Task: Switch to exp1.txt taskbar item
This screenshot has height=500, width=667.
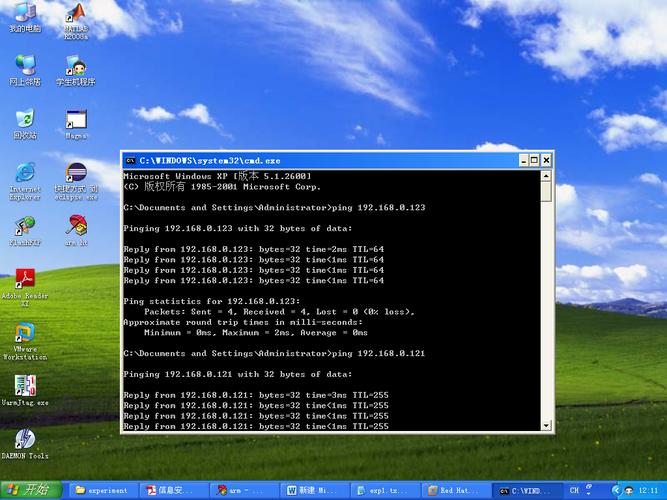Action: (385, 490)
